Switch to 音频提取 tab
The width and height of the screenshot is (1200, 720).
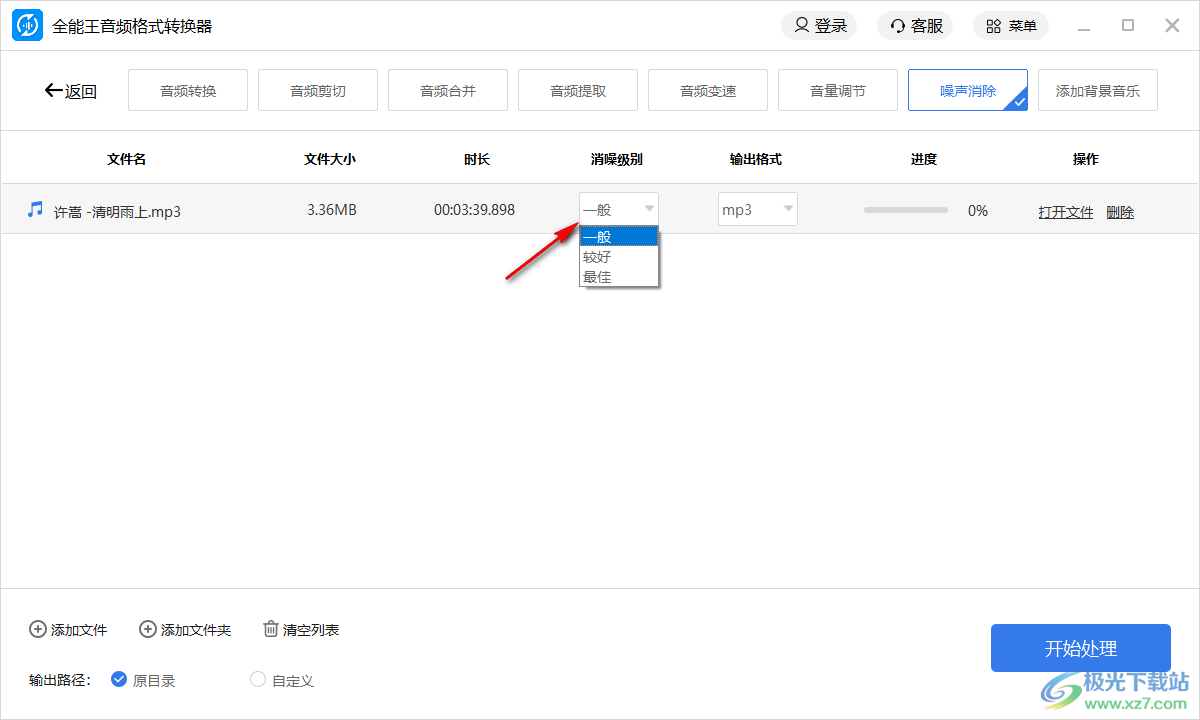(x=578, y=90)
